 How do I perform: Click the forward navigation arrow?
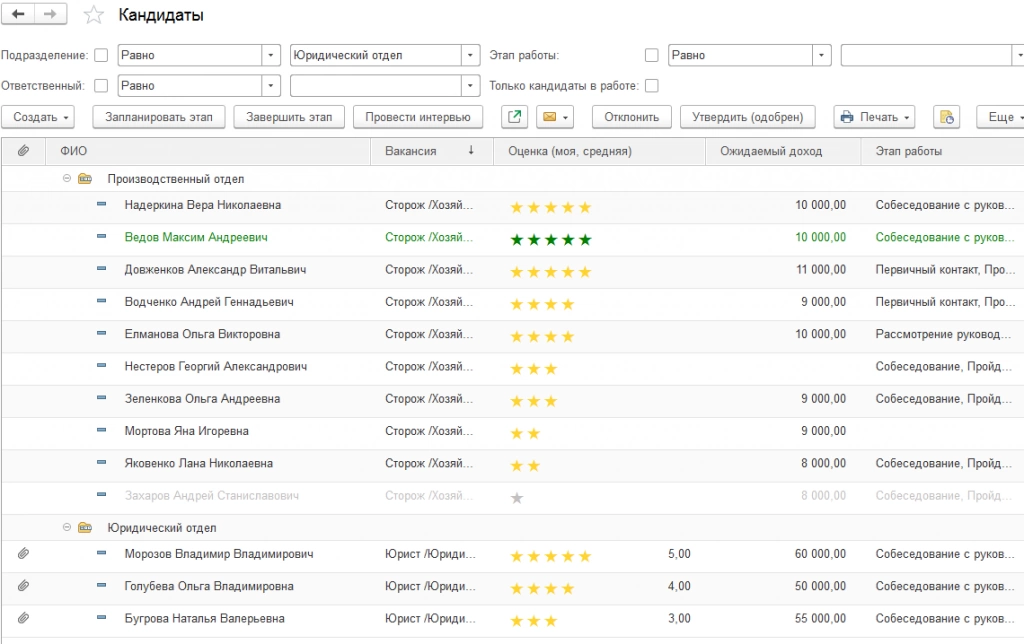(x=50, y=14)
